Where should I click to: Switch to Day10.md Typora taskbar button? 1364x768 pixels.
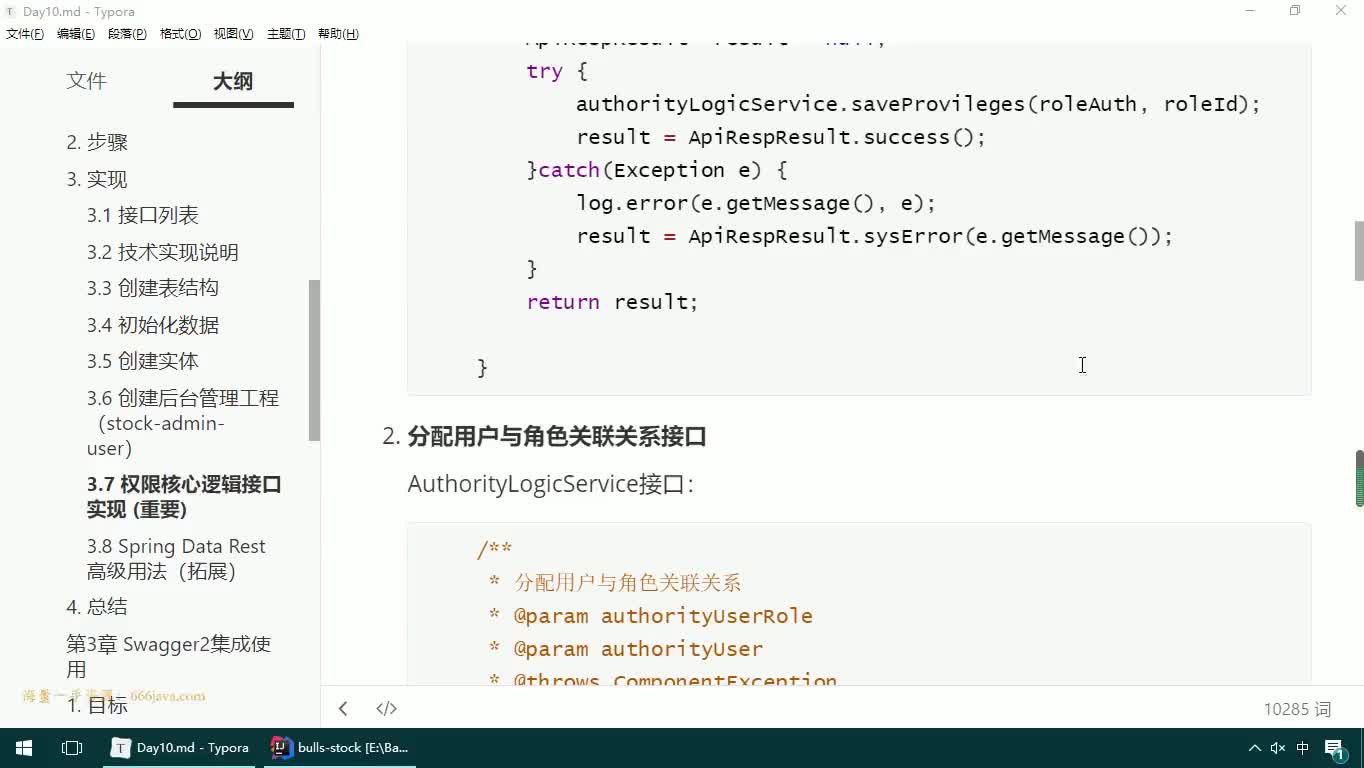click(182, 747)
